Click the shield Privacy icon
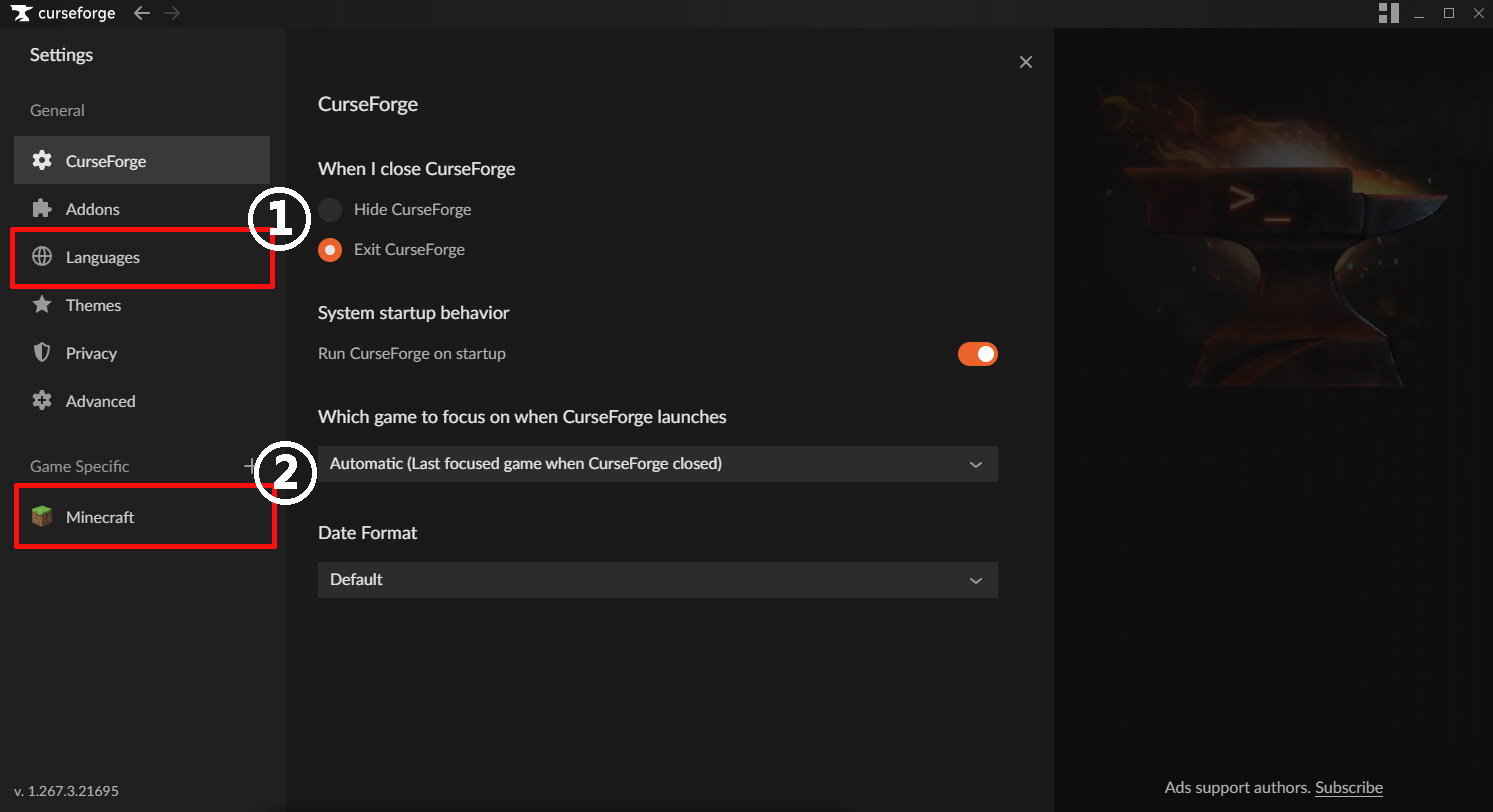This screenshot has height=812, width=1493. [x=42, y=352]
